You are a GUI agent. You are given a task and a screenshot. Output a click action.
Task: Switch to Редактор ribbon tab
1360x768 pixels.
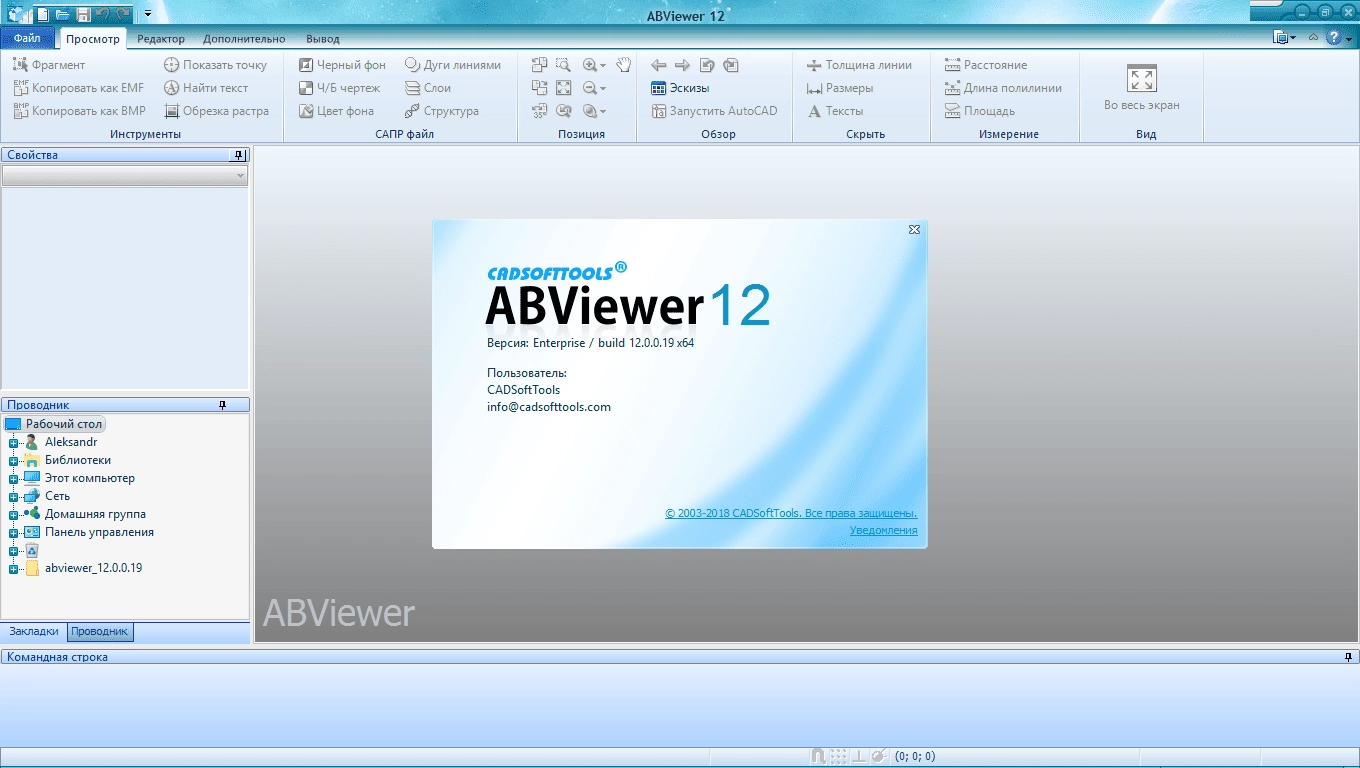tap(161, 39)
